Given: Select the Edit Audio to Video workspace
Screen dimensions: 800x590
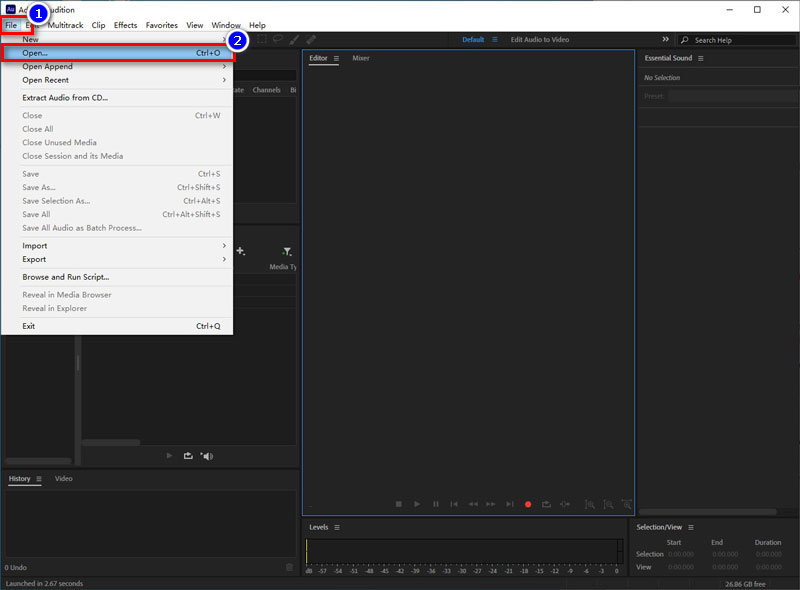Looking at the screenshot, I should click(539, 40).
